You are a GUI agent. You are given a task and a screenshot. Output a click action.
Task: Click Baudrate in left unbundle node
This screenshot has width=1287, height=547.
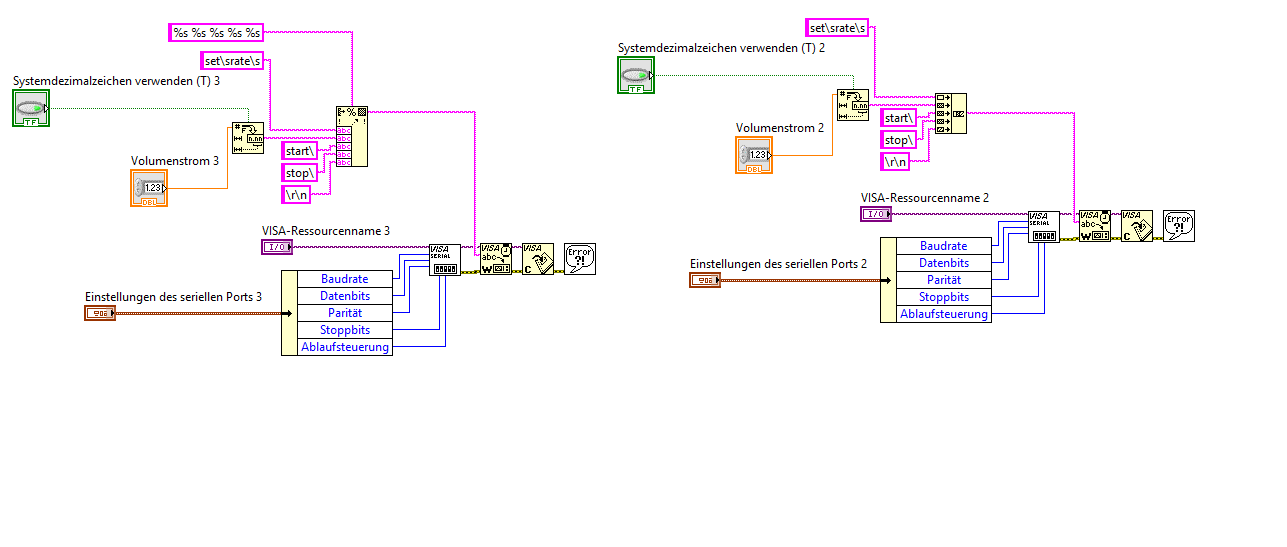345,279
